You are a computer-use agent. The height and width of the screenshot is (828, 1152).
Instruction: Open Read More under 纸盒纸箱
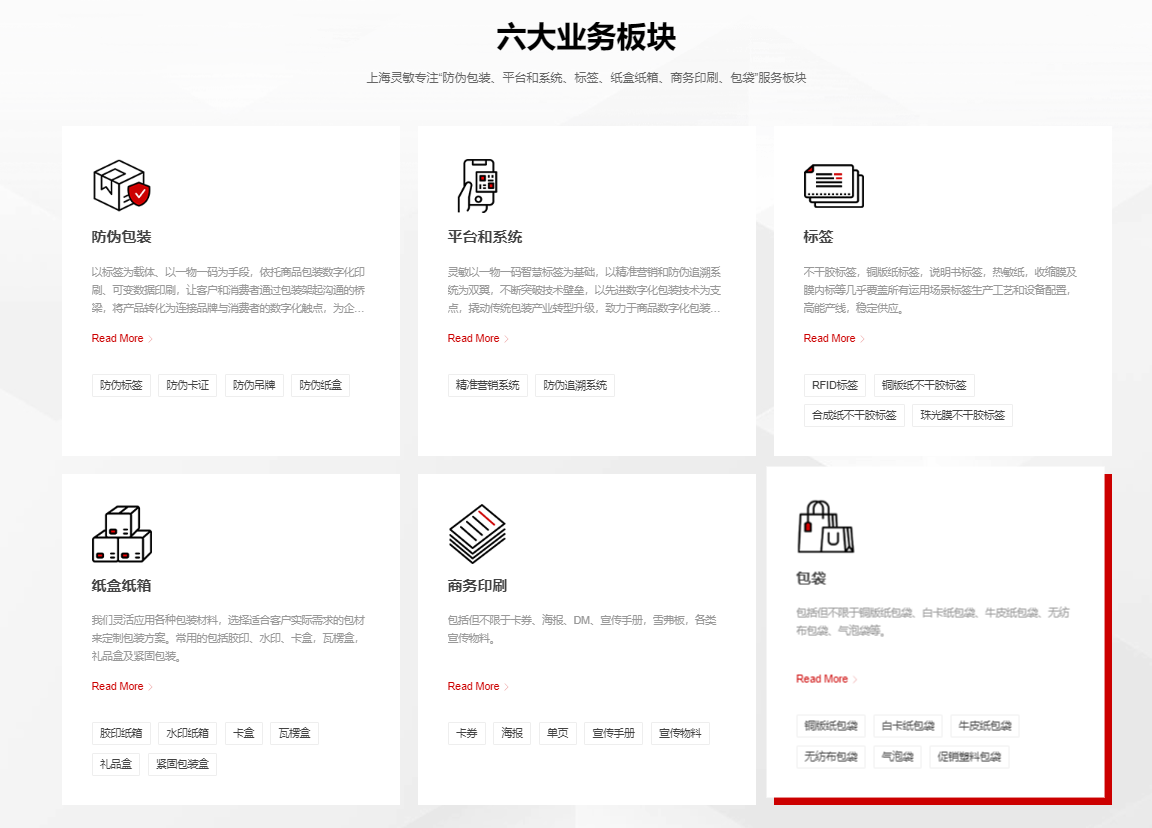[x=121, y=686]
